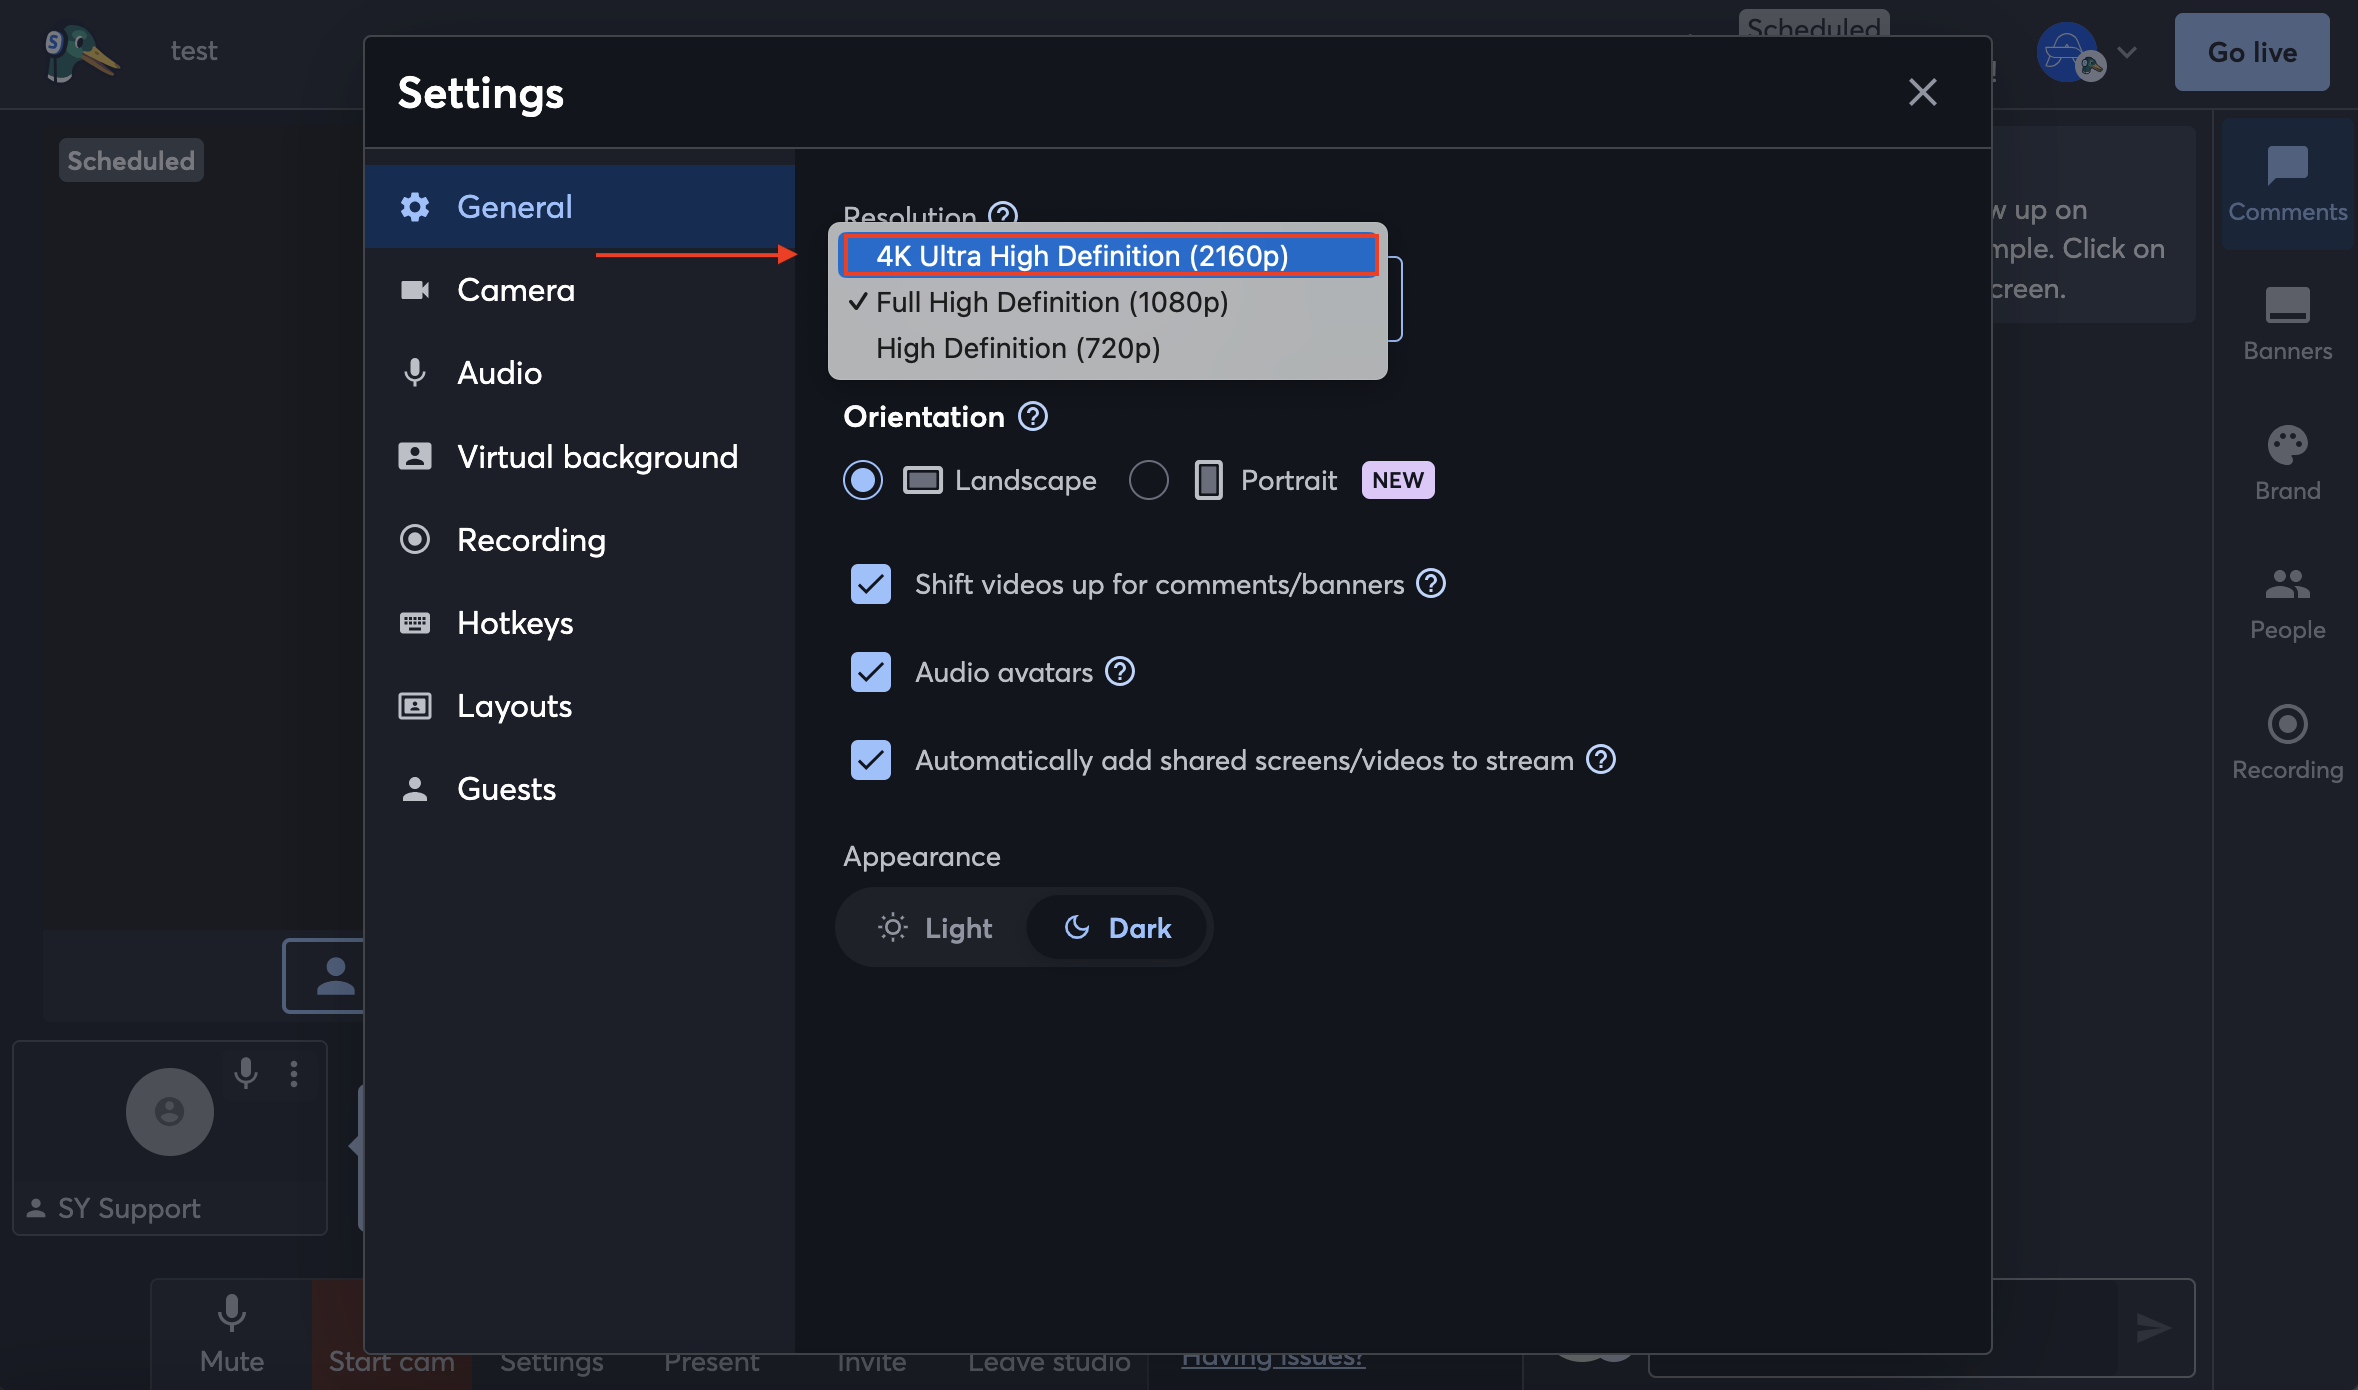
Task: Open the Recording side panel
Action: tap(2287, 743)
